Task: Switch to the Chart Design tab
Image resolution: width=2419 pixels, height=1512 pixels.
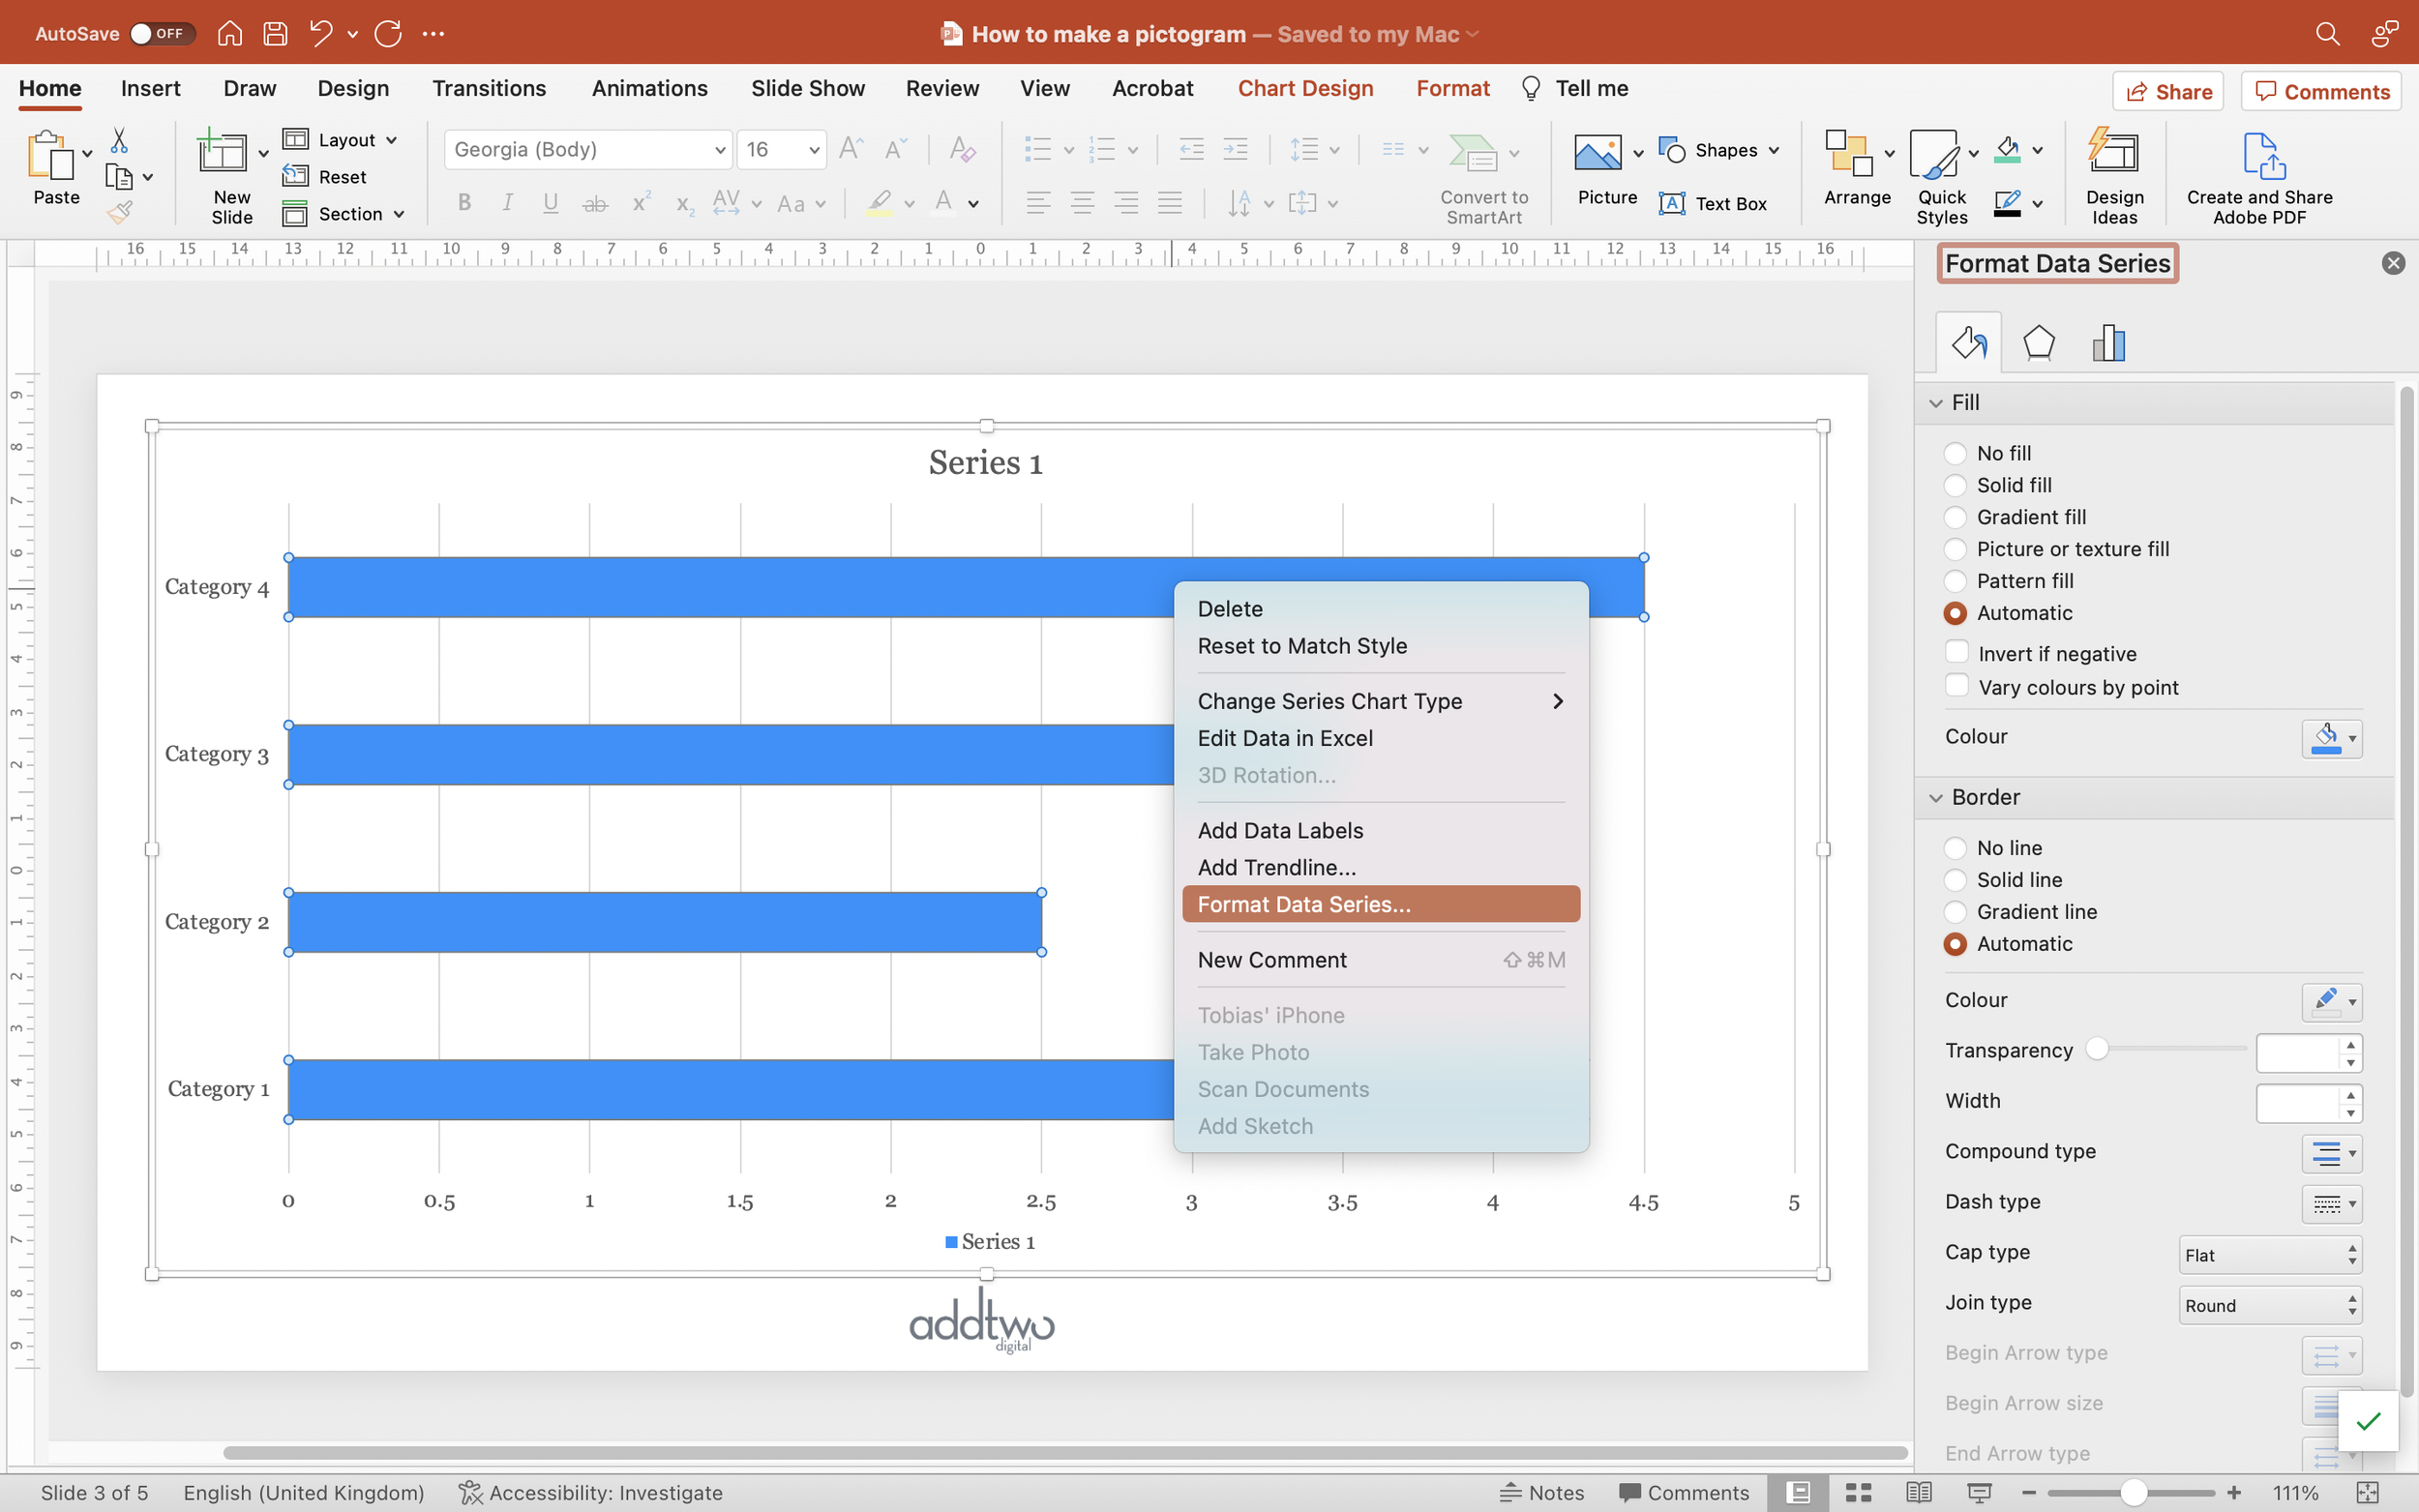Action: 1305,89
